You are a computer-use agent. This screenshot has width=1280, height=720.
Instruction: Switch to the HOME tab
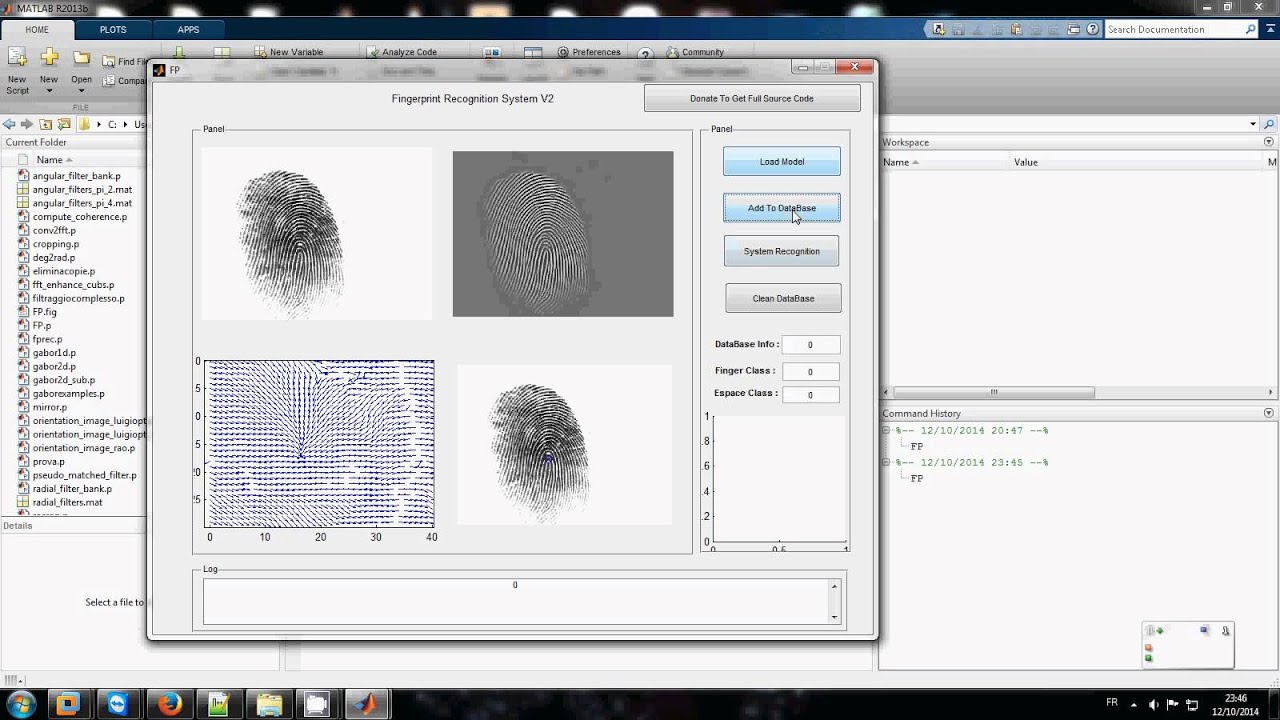click(36, 29)
